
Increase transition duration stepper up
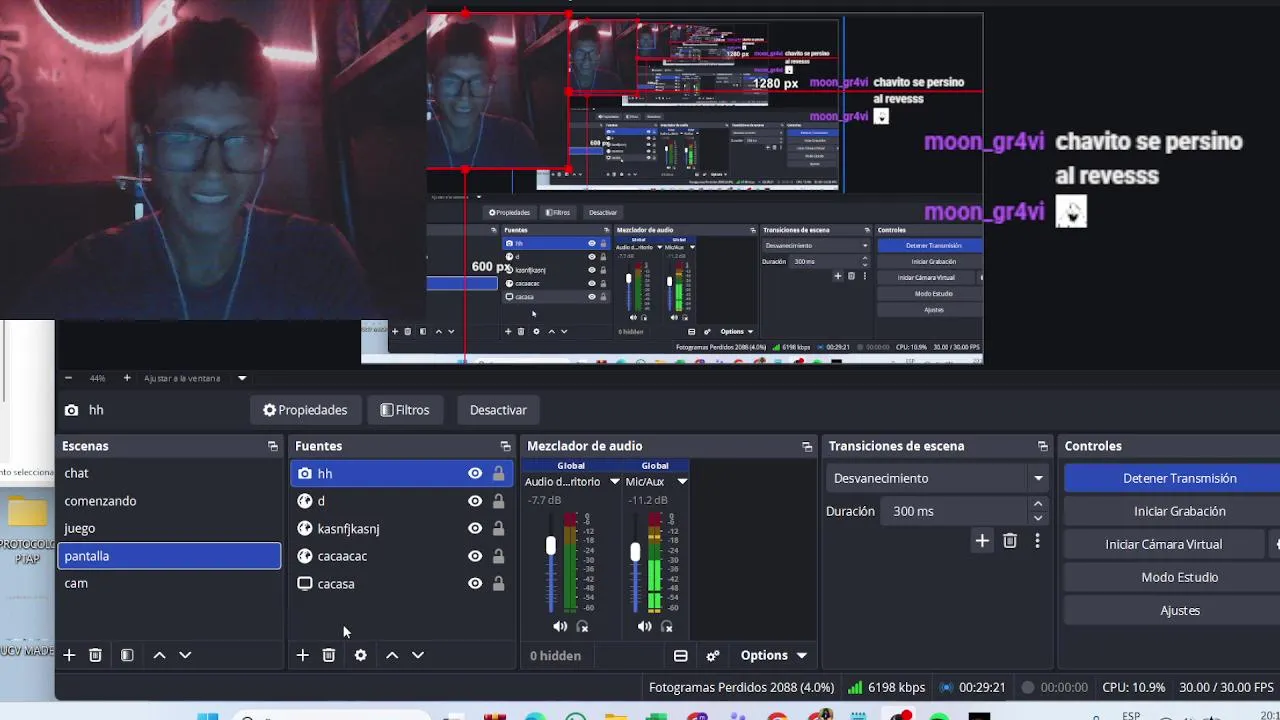pyautogui.click(x=1038, y=504)
